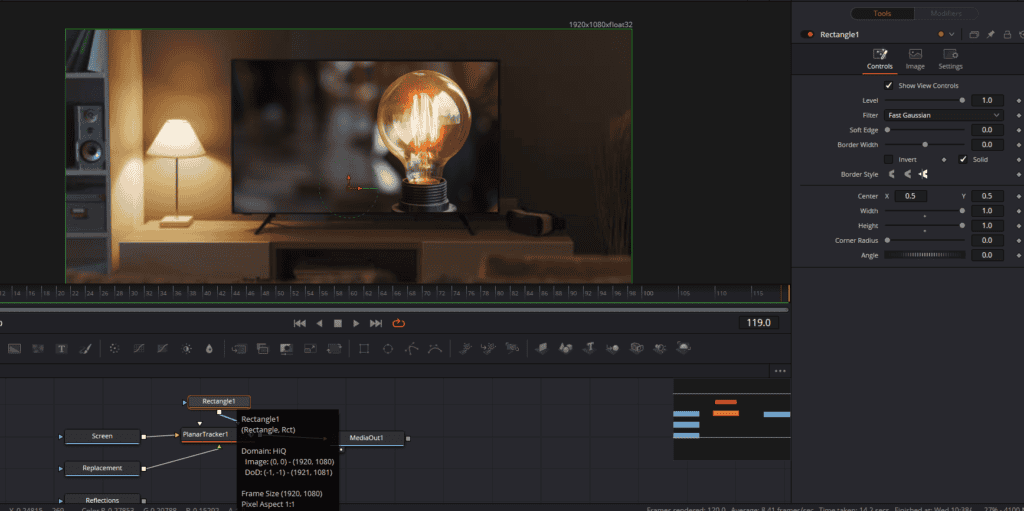Click the versions icon in Inspector header
Viewport: 1024px width, 511px height.
(974, 35)
